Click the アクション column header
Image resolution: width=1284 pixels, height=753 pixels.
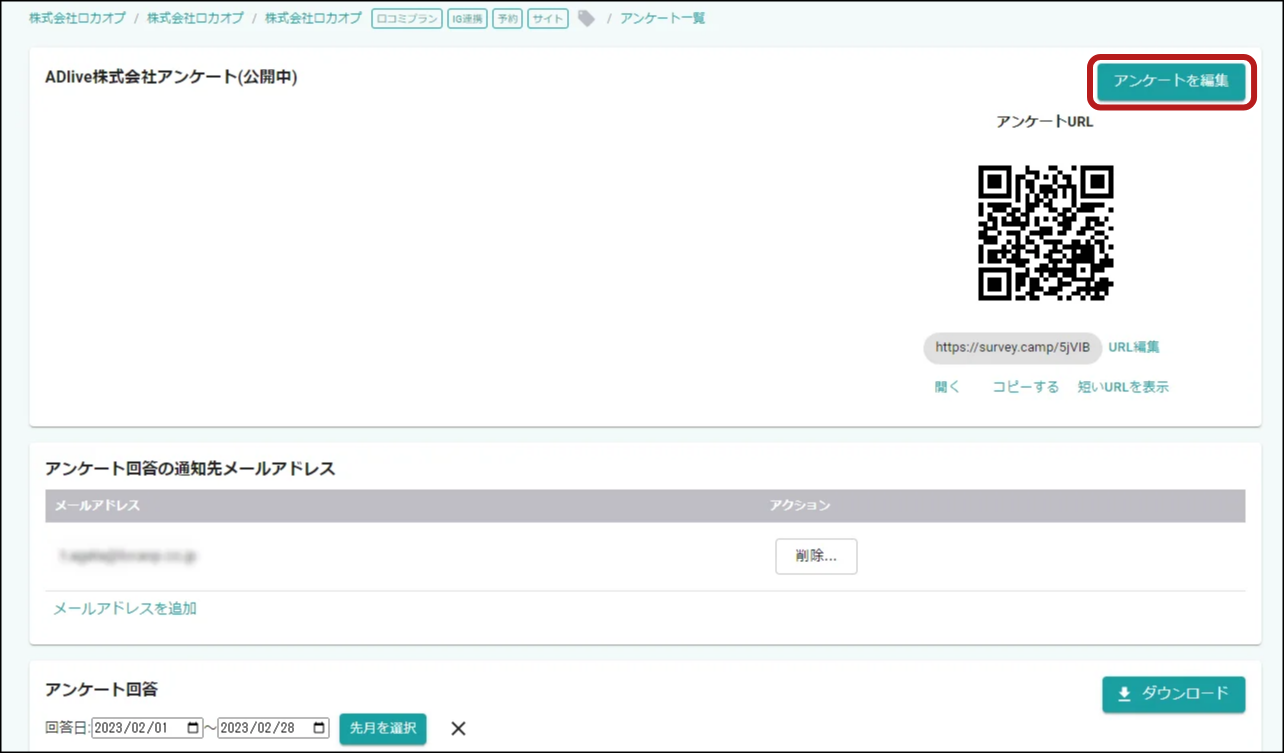pos(800,505)
